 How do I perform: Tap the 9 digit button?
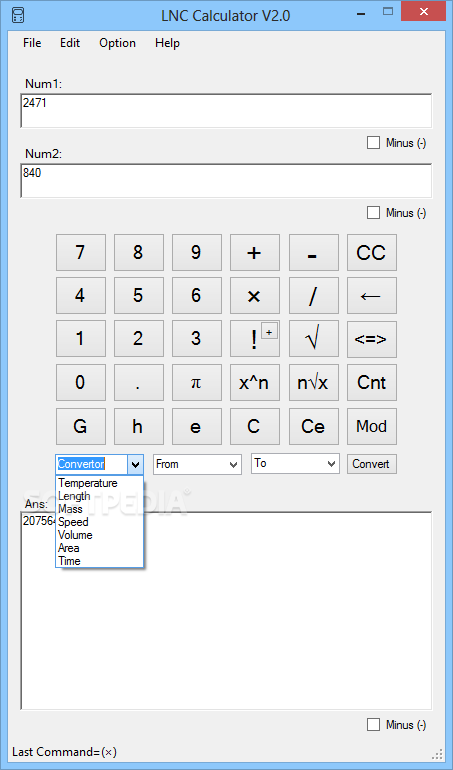[197, 252]
